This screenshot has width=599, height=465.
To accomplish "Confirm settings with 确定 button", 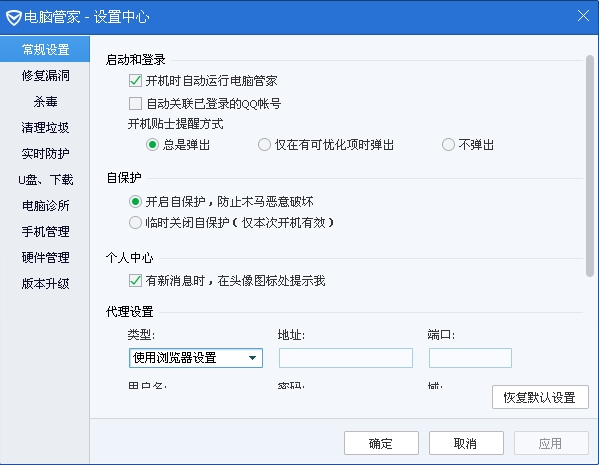I will [381, 443].
